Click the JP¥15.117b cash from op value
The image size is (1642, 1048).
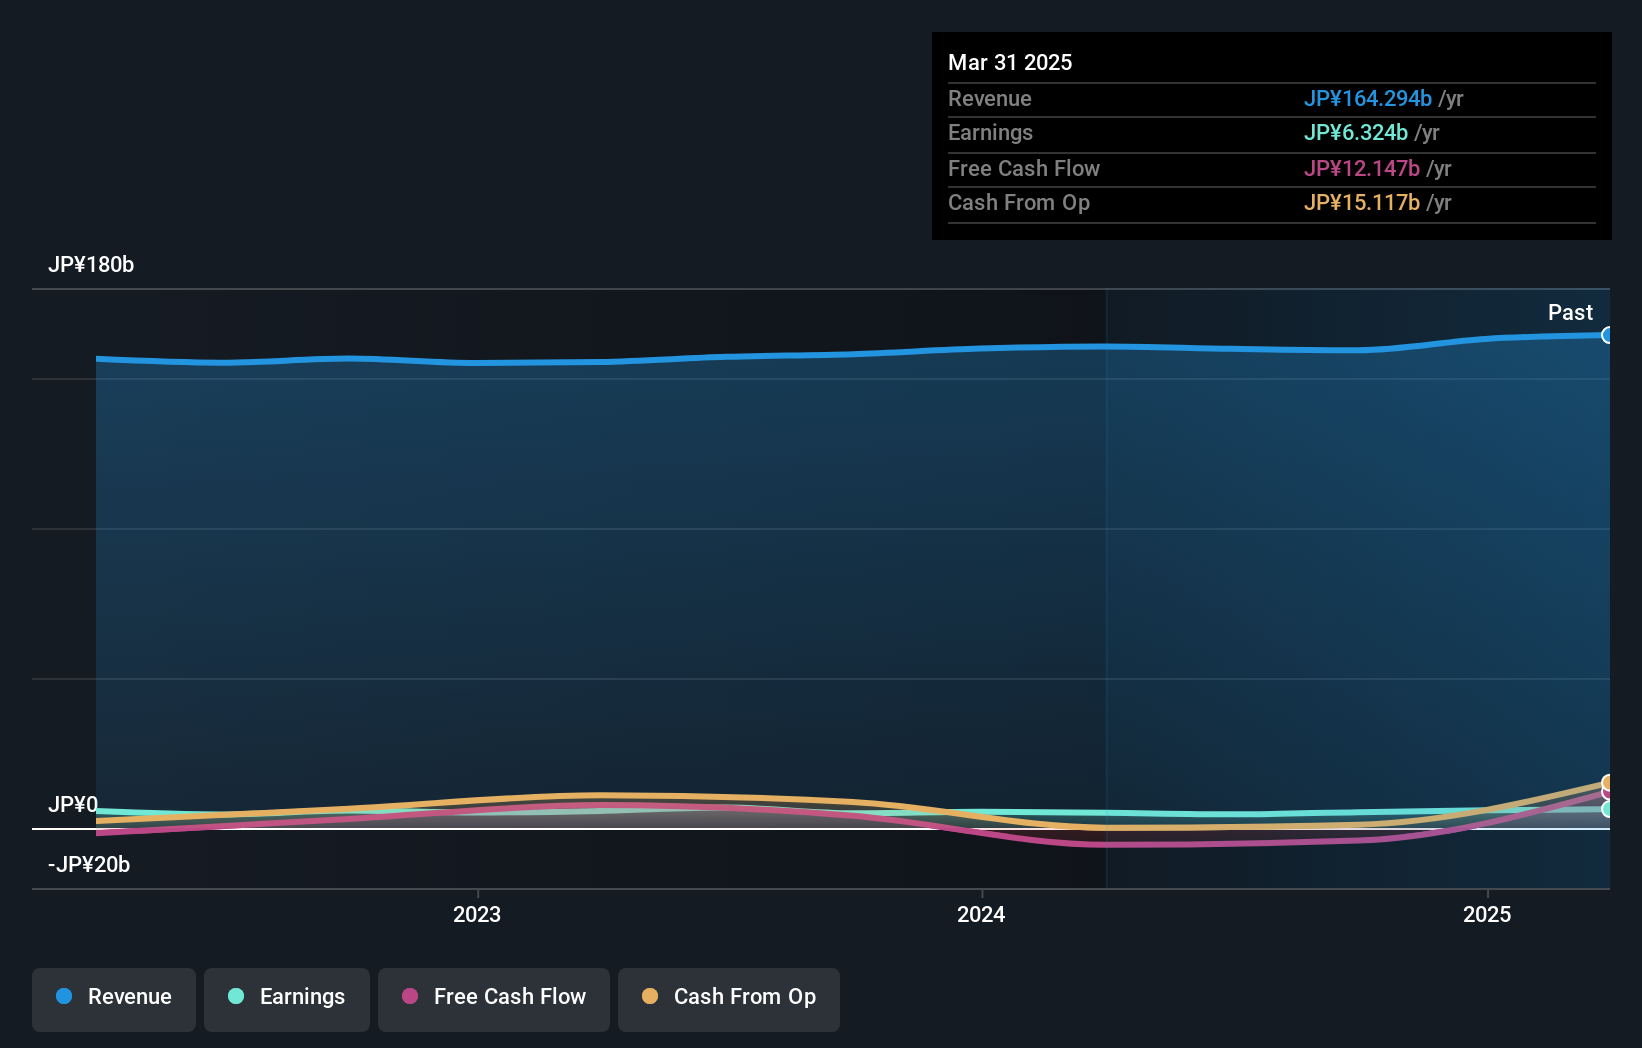pos(1361,202)
